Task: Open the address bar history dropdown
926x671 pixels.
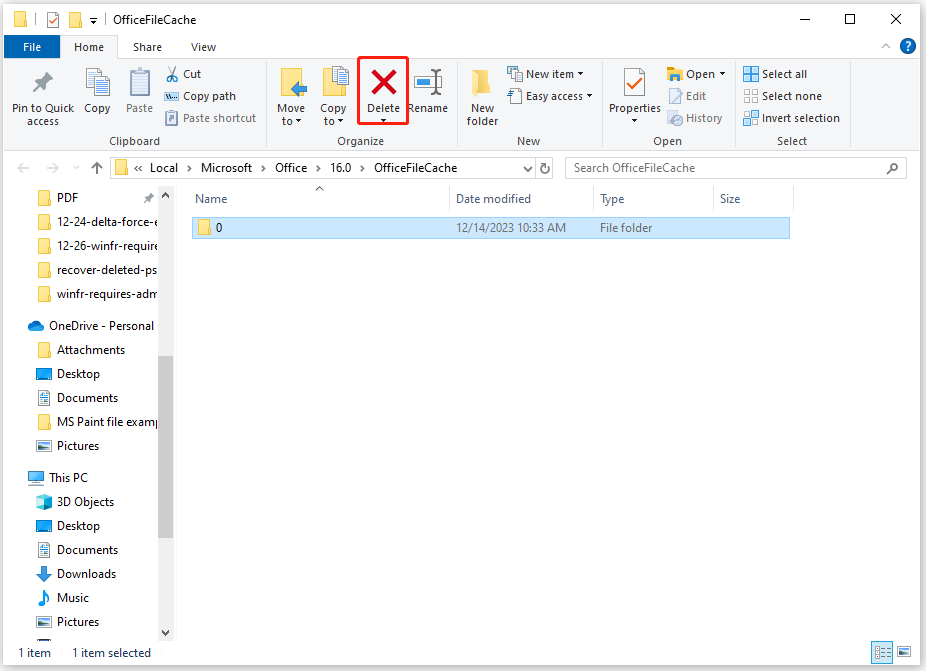Action: 527,168
